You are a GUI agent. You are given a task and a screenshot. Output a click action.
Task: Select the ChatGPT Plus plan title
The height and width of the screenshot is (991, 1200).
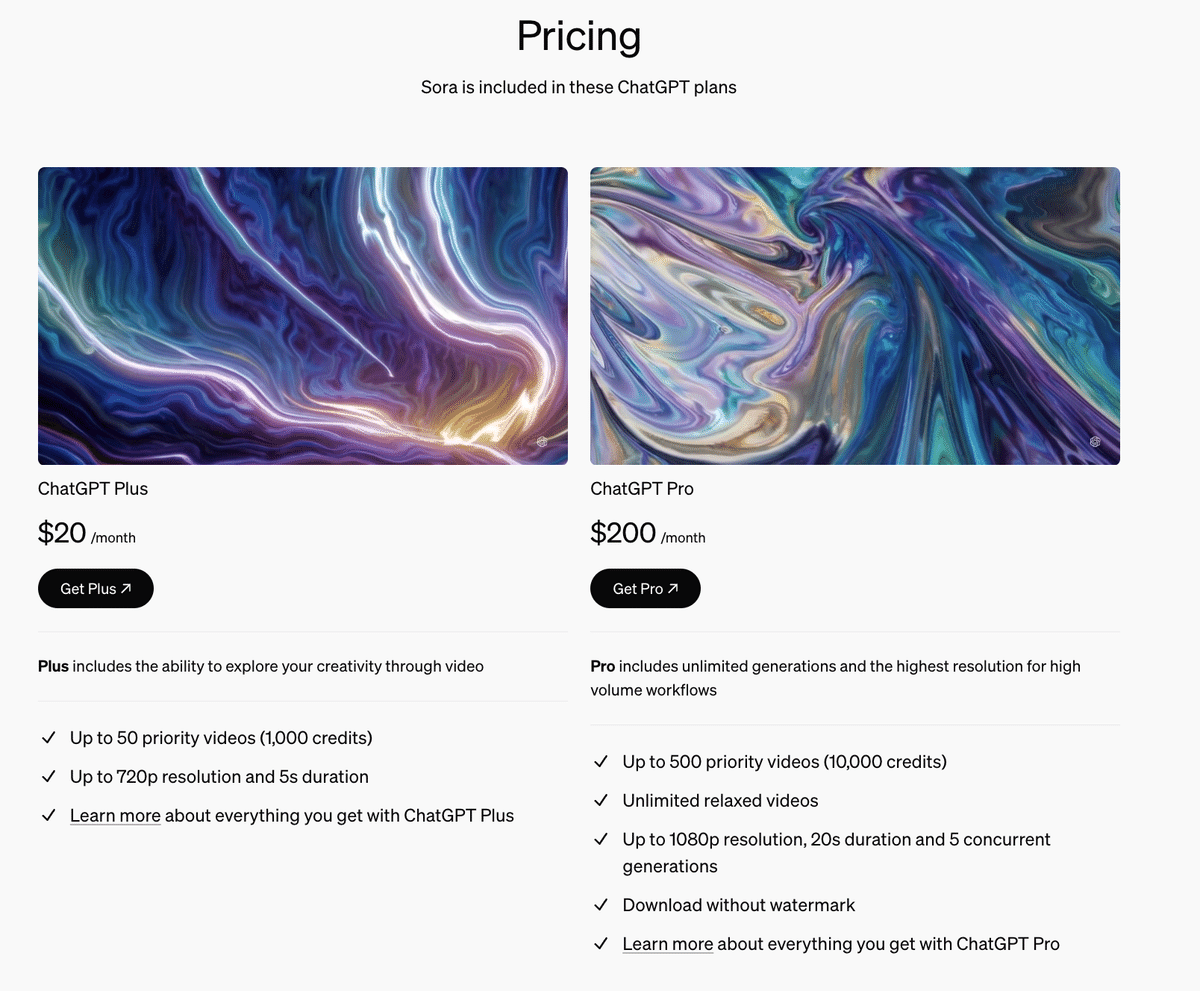click(93, 489)
